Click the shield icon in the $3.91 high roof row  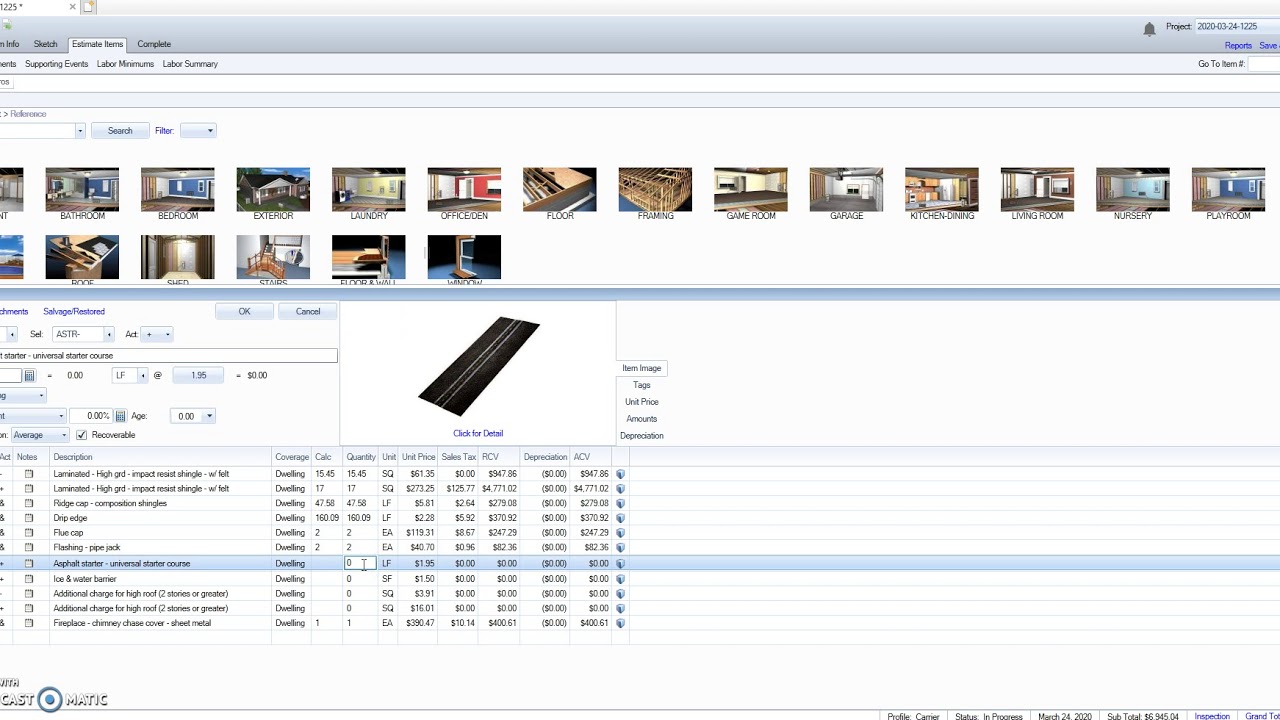(x=620, y=594)
